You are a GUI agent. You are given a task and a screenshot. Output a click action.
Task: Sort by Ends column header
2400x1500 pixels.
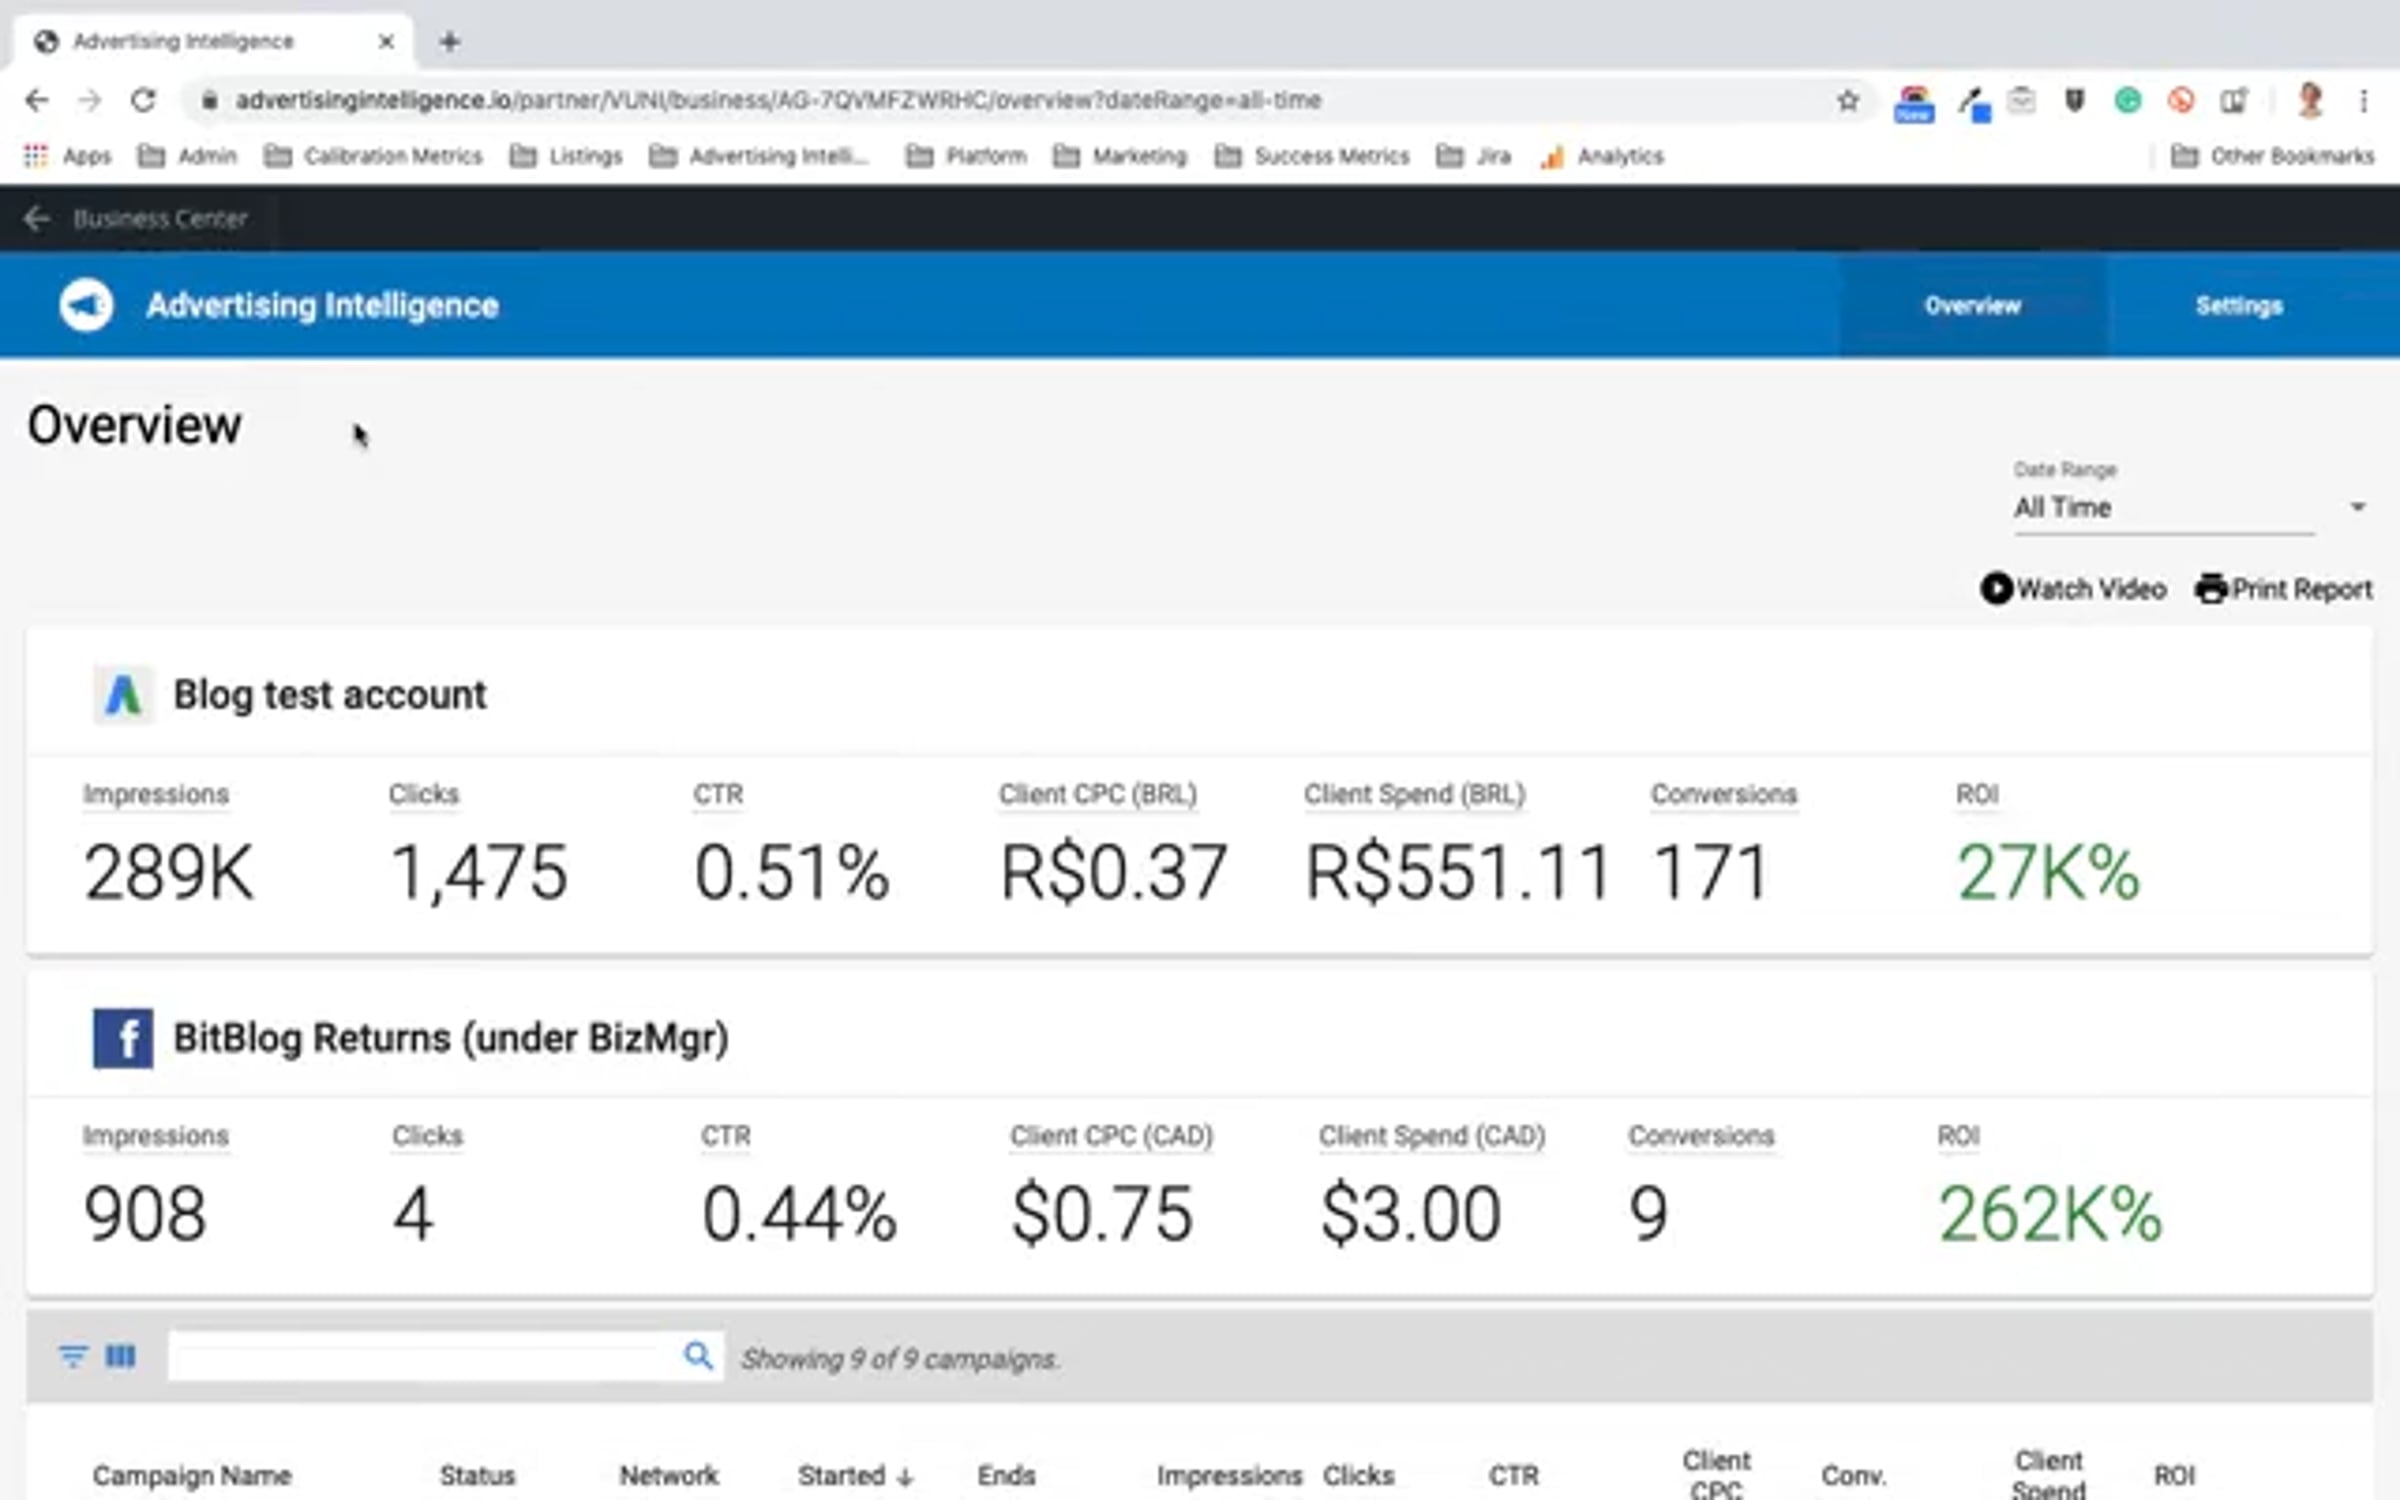(1006, 1475)
